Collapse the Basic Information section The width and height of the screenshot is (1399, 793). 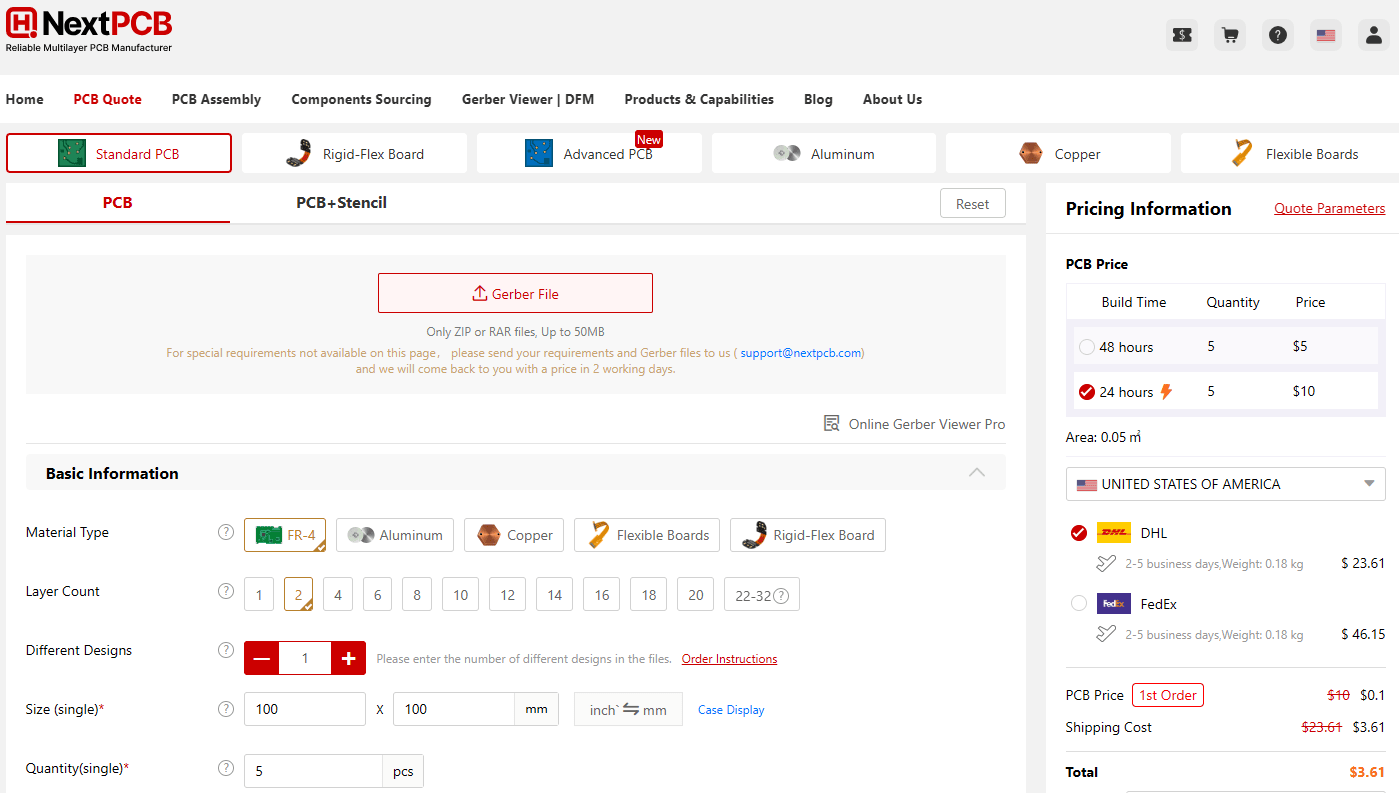[977, 473]
